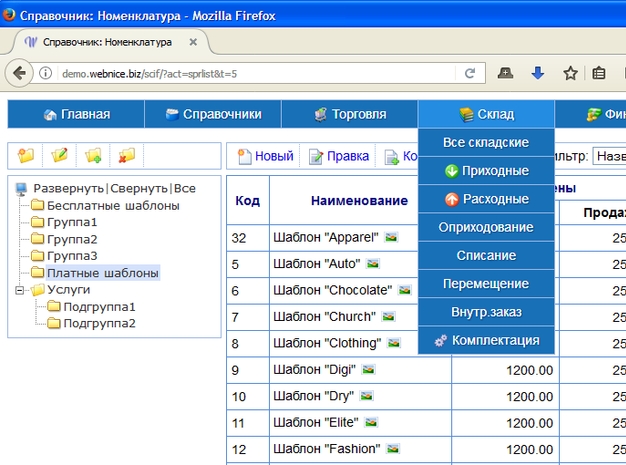Image resolution: width=626 pixels, height=465 pixels.
Task: Click image icon next to Шаблон "Church"
Action: click(x=388, y=316)
